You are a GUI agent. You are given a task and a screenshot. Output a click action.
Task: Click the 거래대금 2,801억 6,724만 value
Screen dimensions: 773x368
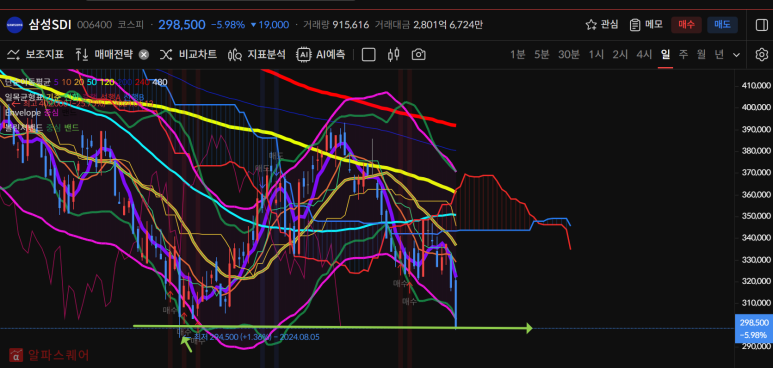pos(428,25)
